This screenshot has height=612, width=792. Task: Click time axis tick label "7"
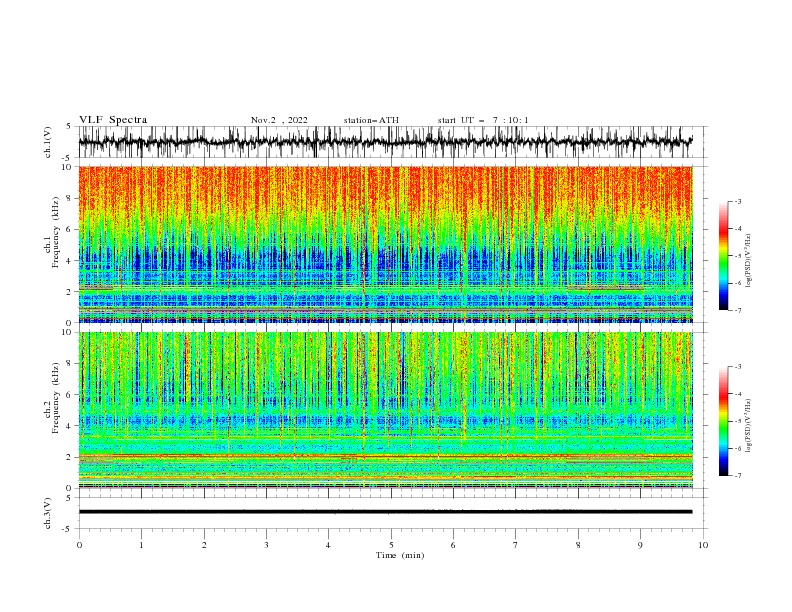pos(516,545)
